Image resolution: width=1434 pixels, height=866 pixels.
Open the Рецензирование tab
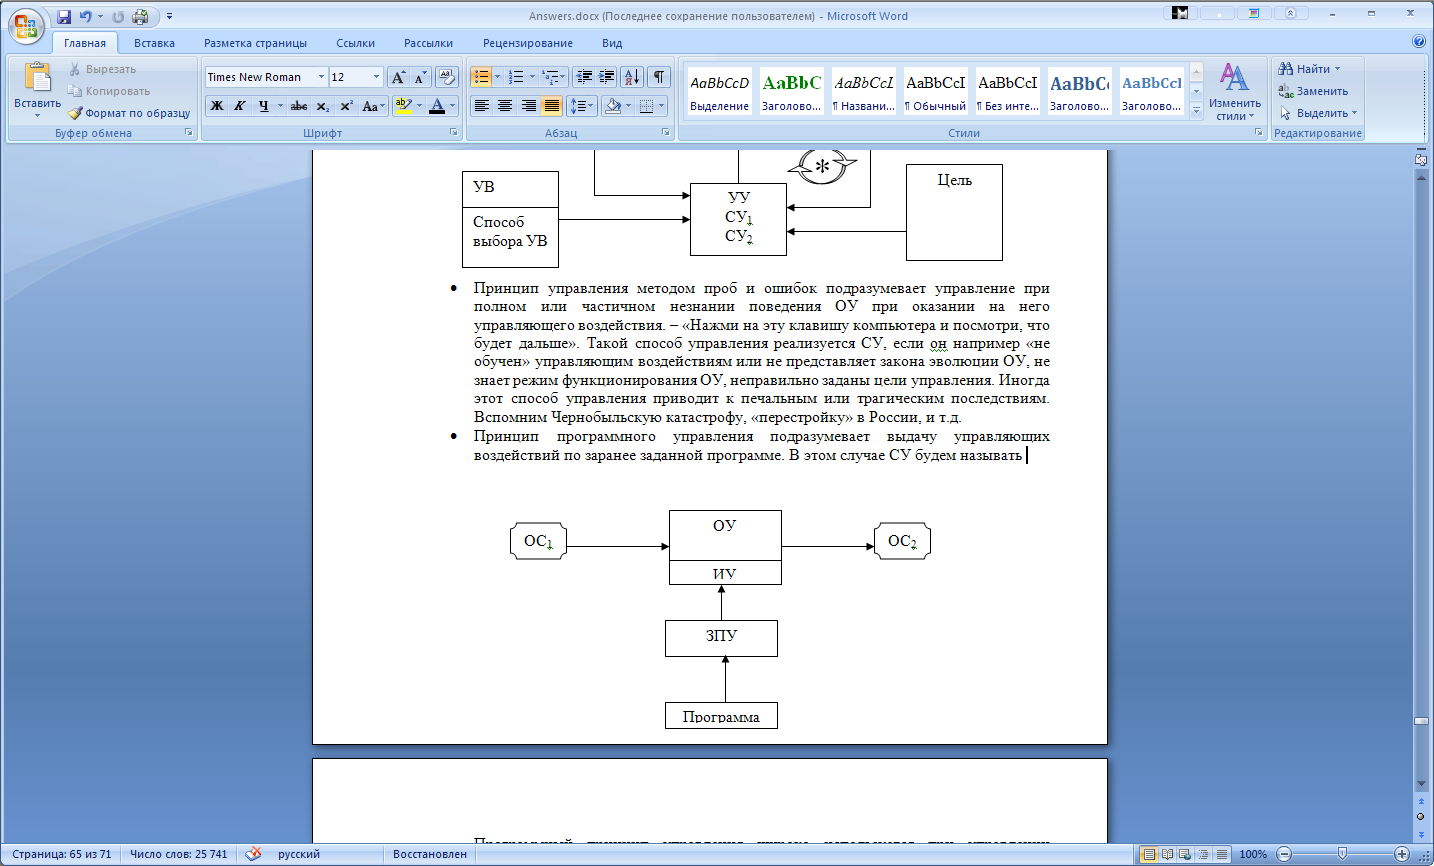(527, 43)
